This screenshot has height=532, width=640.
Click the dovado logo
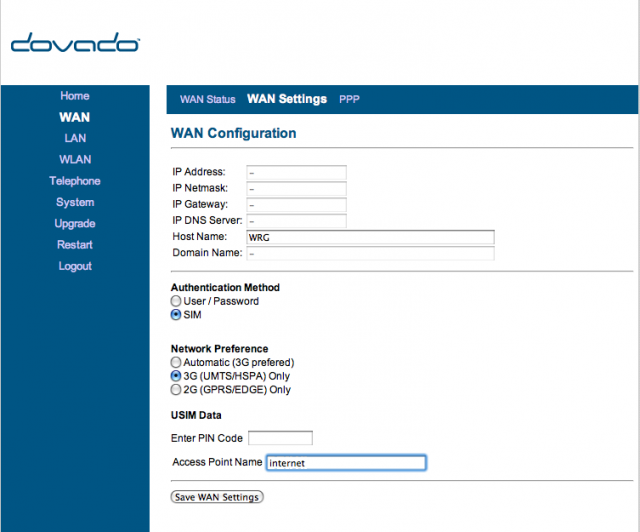tap(75, 42)
